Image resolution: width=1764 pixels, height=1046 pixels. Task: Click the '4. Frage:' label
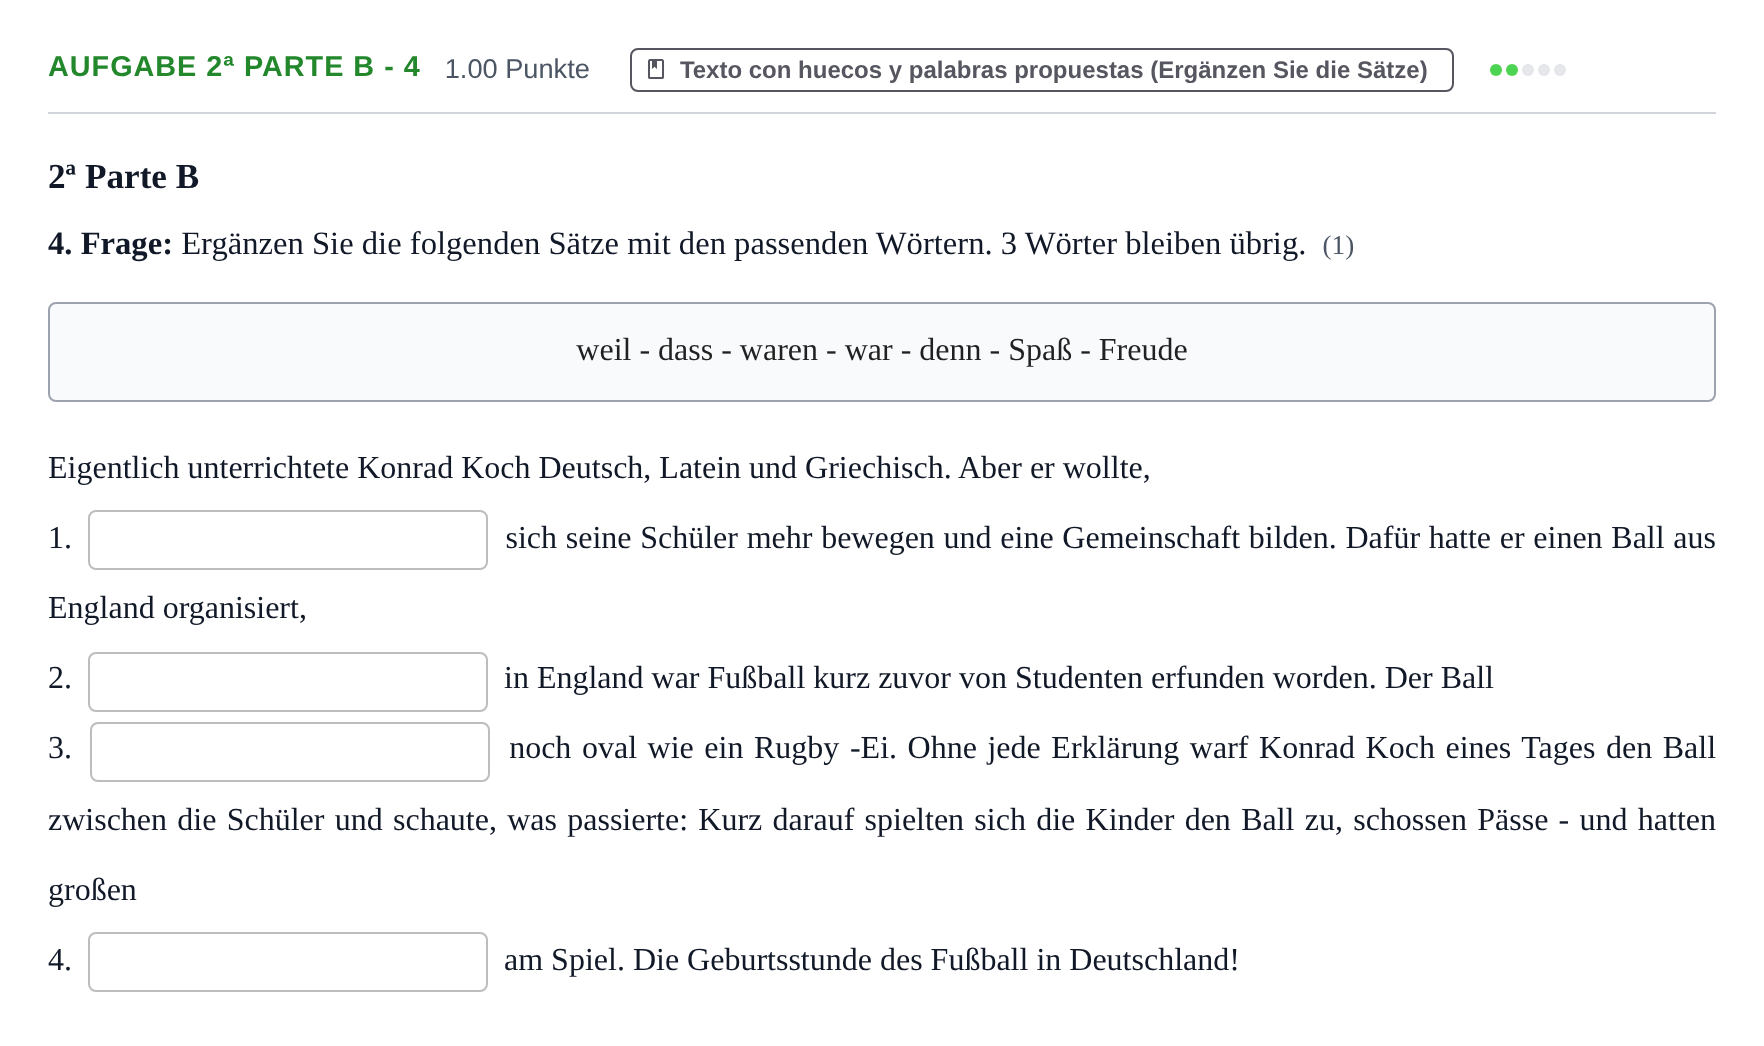110,244
